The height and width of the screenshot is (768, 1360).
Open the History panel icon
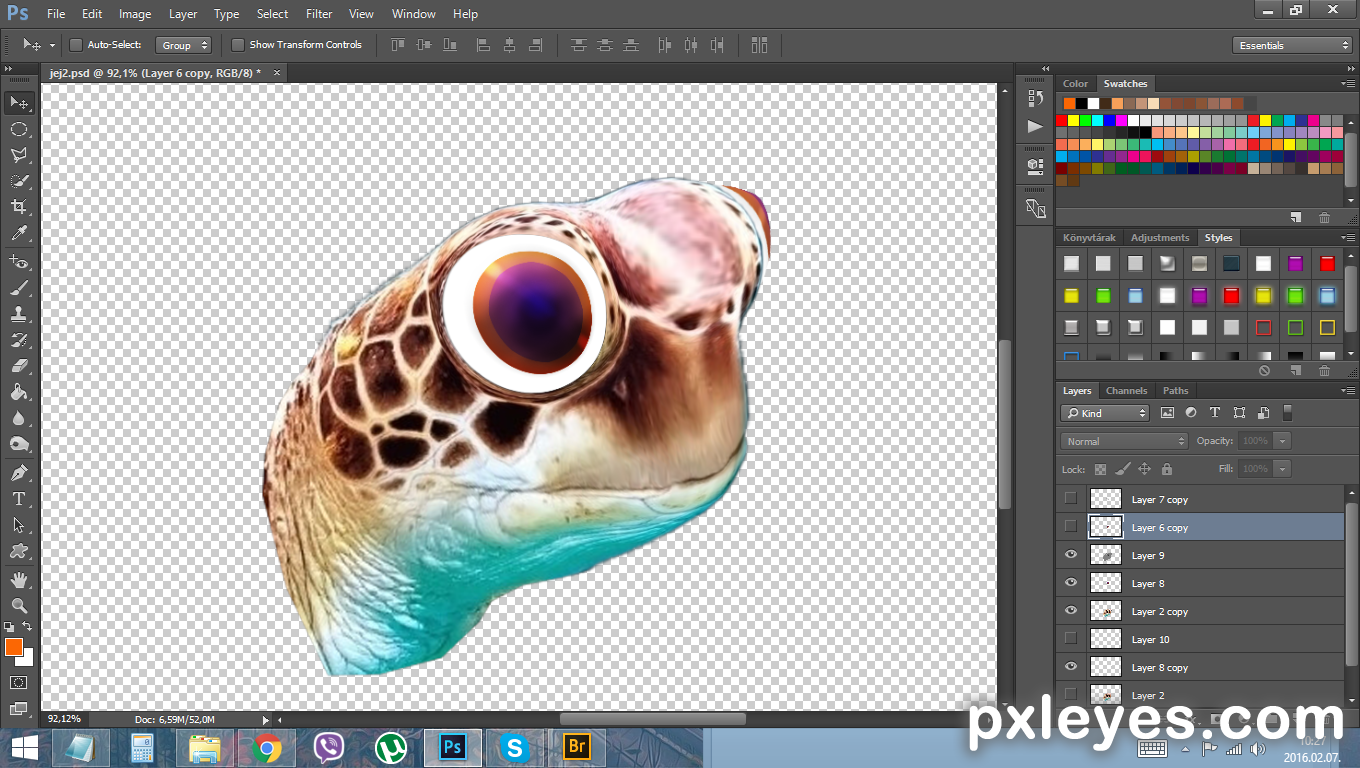1035,97
